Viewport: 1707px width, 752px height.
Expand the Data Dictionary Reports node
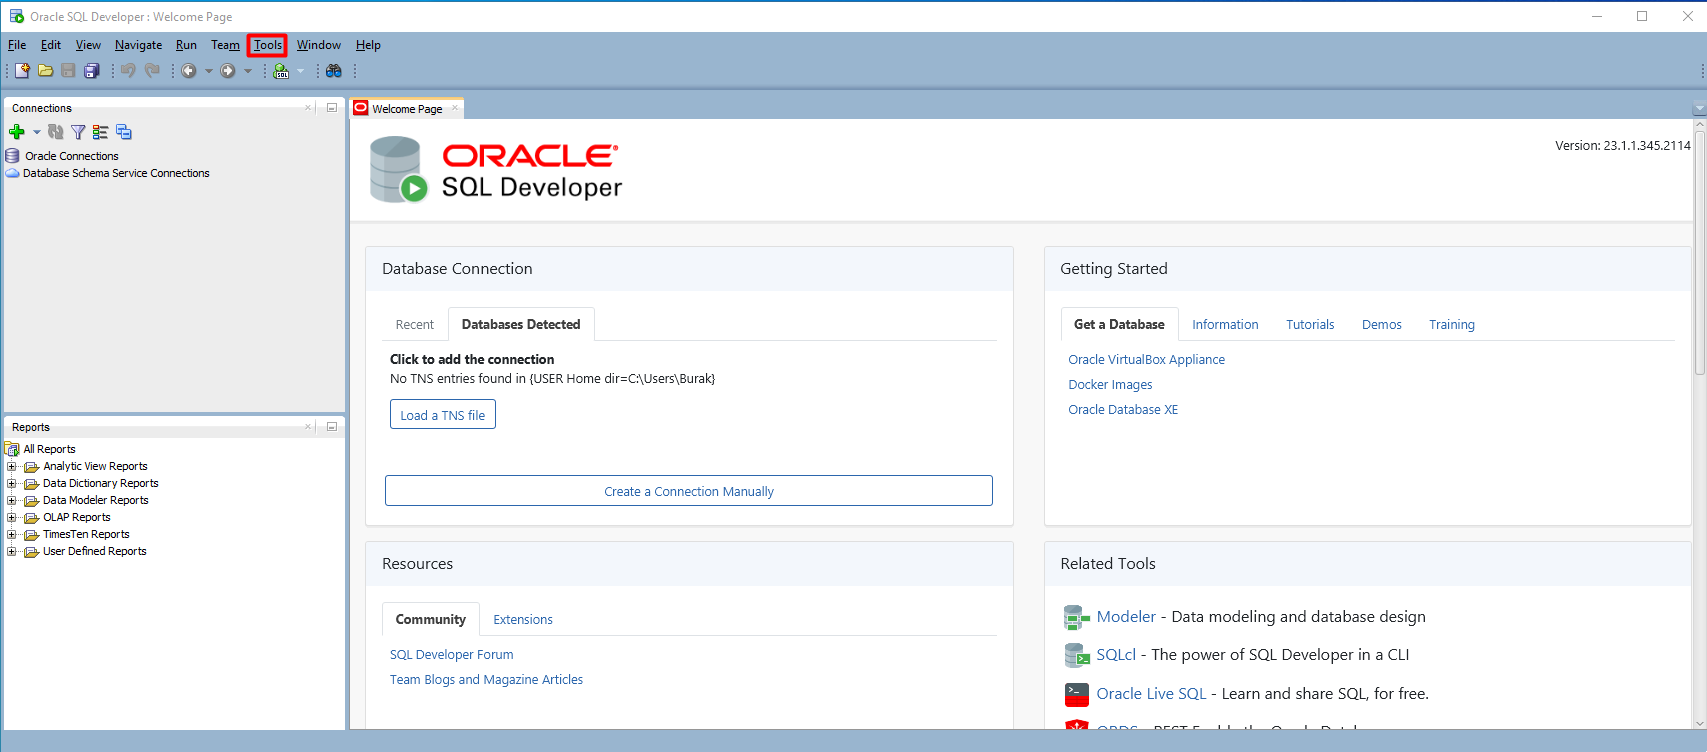pos(12,484)
